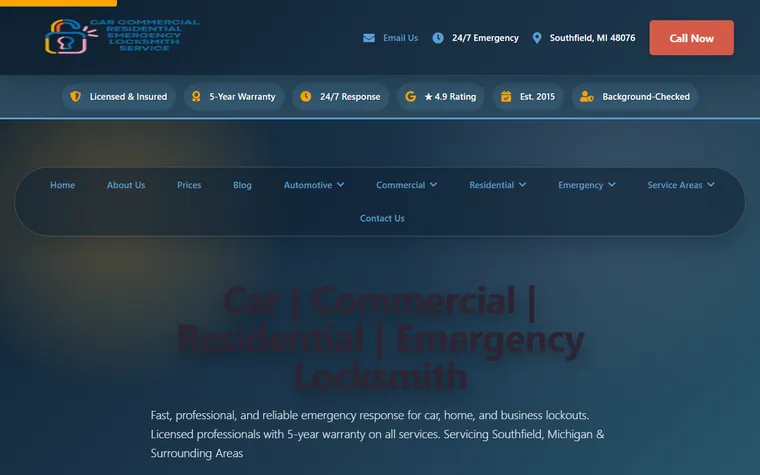760x475 pixels.
Task: Click the logo text Car Commercial Residential Emergency
Action: coord(144,35)
